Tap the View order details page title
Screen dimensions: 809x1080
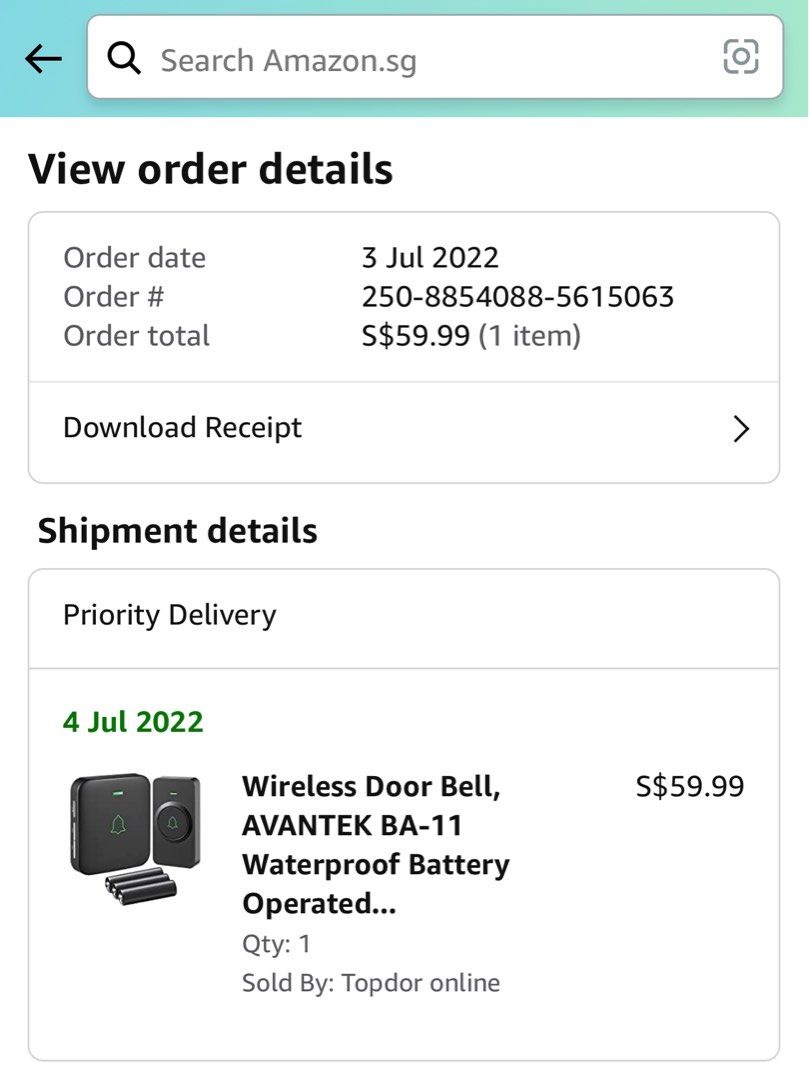[211, 168]
